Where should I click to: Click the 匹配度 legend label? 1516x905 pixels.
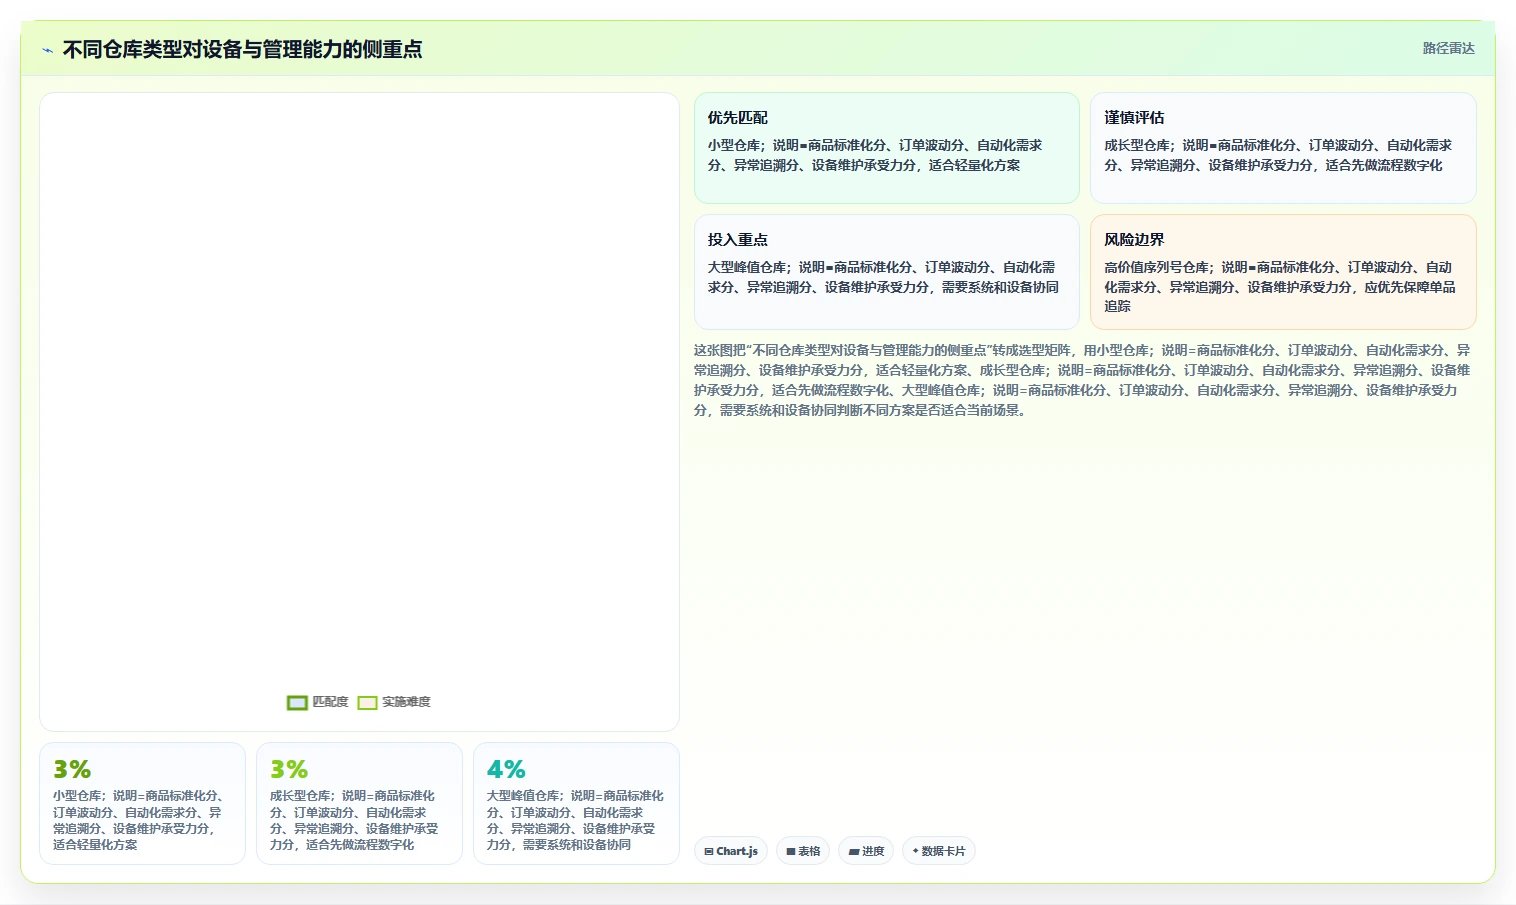[x=330, y=702]
